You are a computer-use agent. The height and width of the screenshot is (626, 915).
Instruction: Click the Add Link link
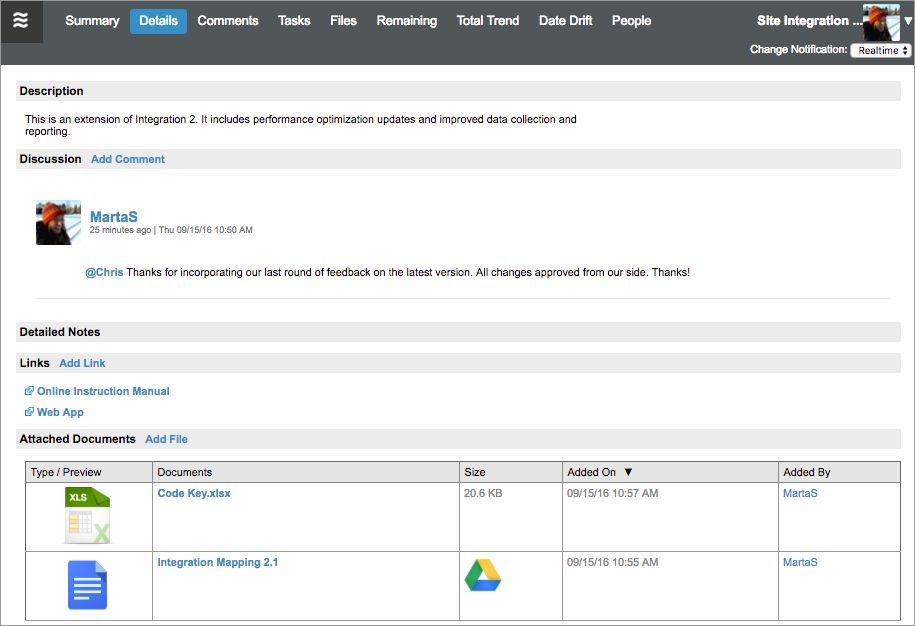click(82, 363)
